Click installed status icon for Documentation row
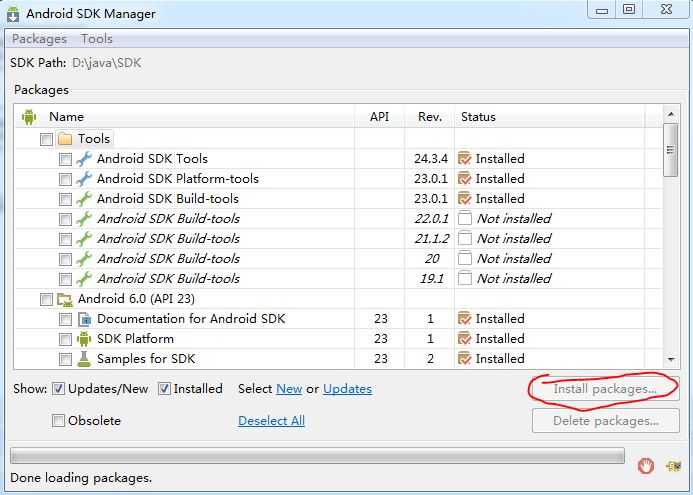Screen dimensions: 693x495 (x=465, y=319)
